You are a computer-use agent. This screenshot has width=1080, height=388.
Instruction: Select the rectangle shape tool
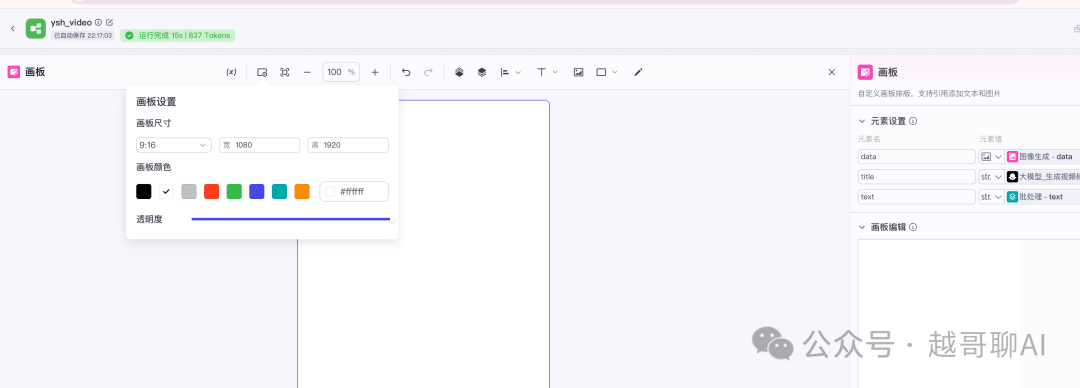(x=601, y=72)
